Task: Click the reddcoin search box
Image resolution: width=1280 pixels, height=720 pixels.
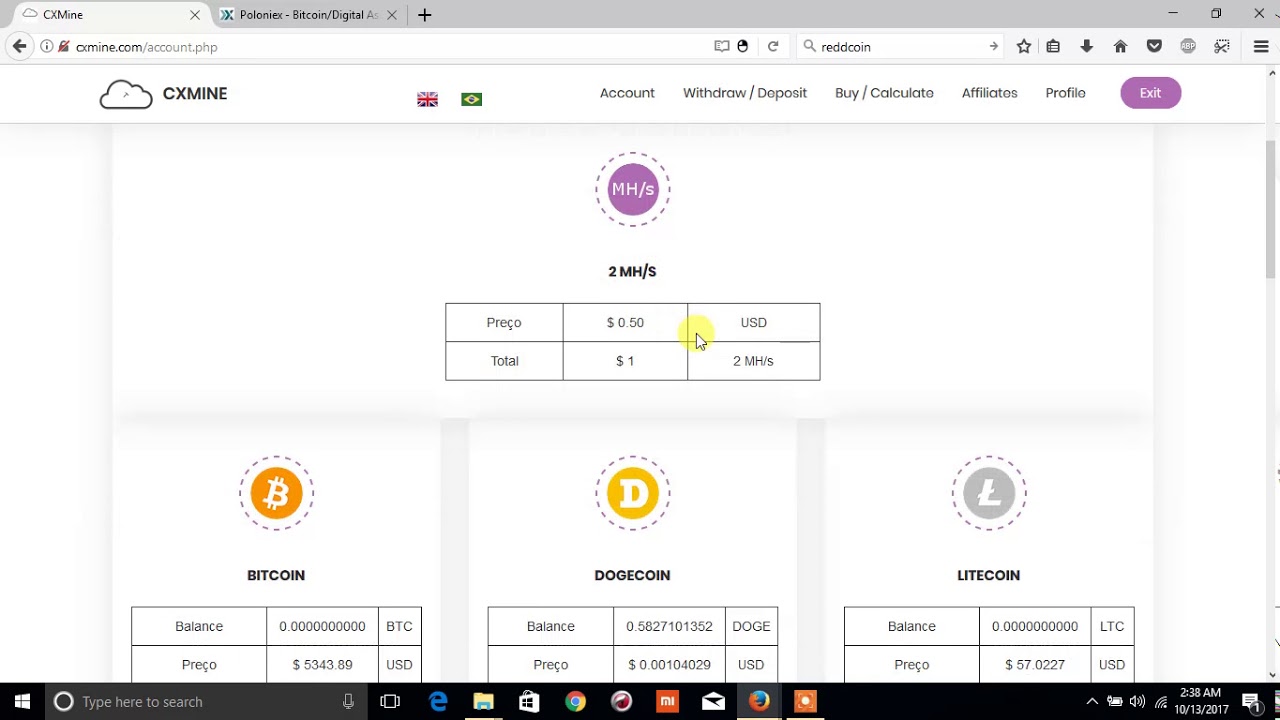Action: pyautogui.click(x=900, y=46)
